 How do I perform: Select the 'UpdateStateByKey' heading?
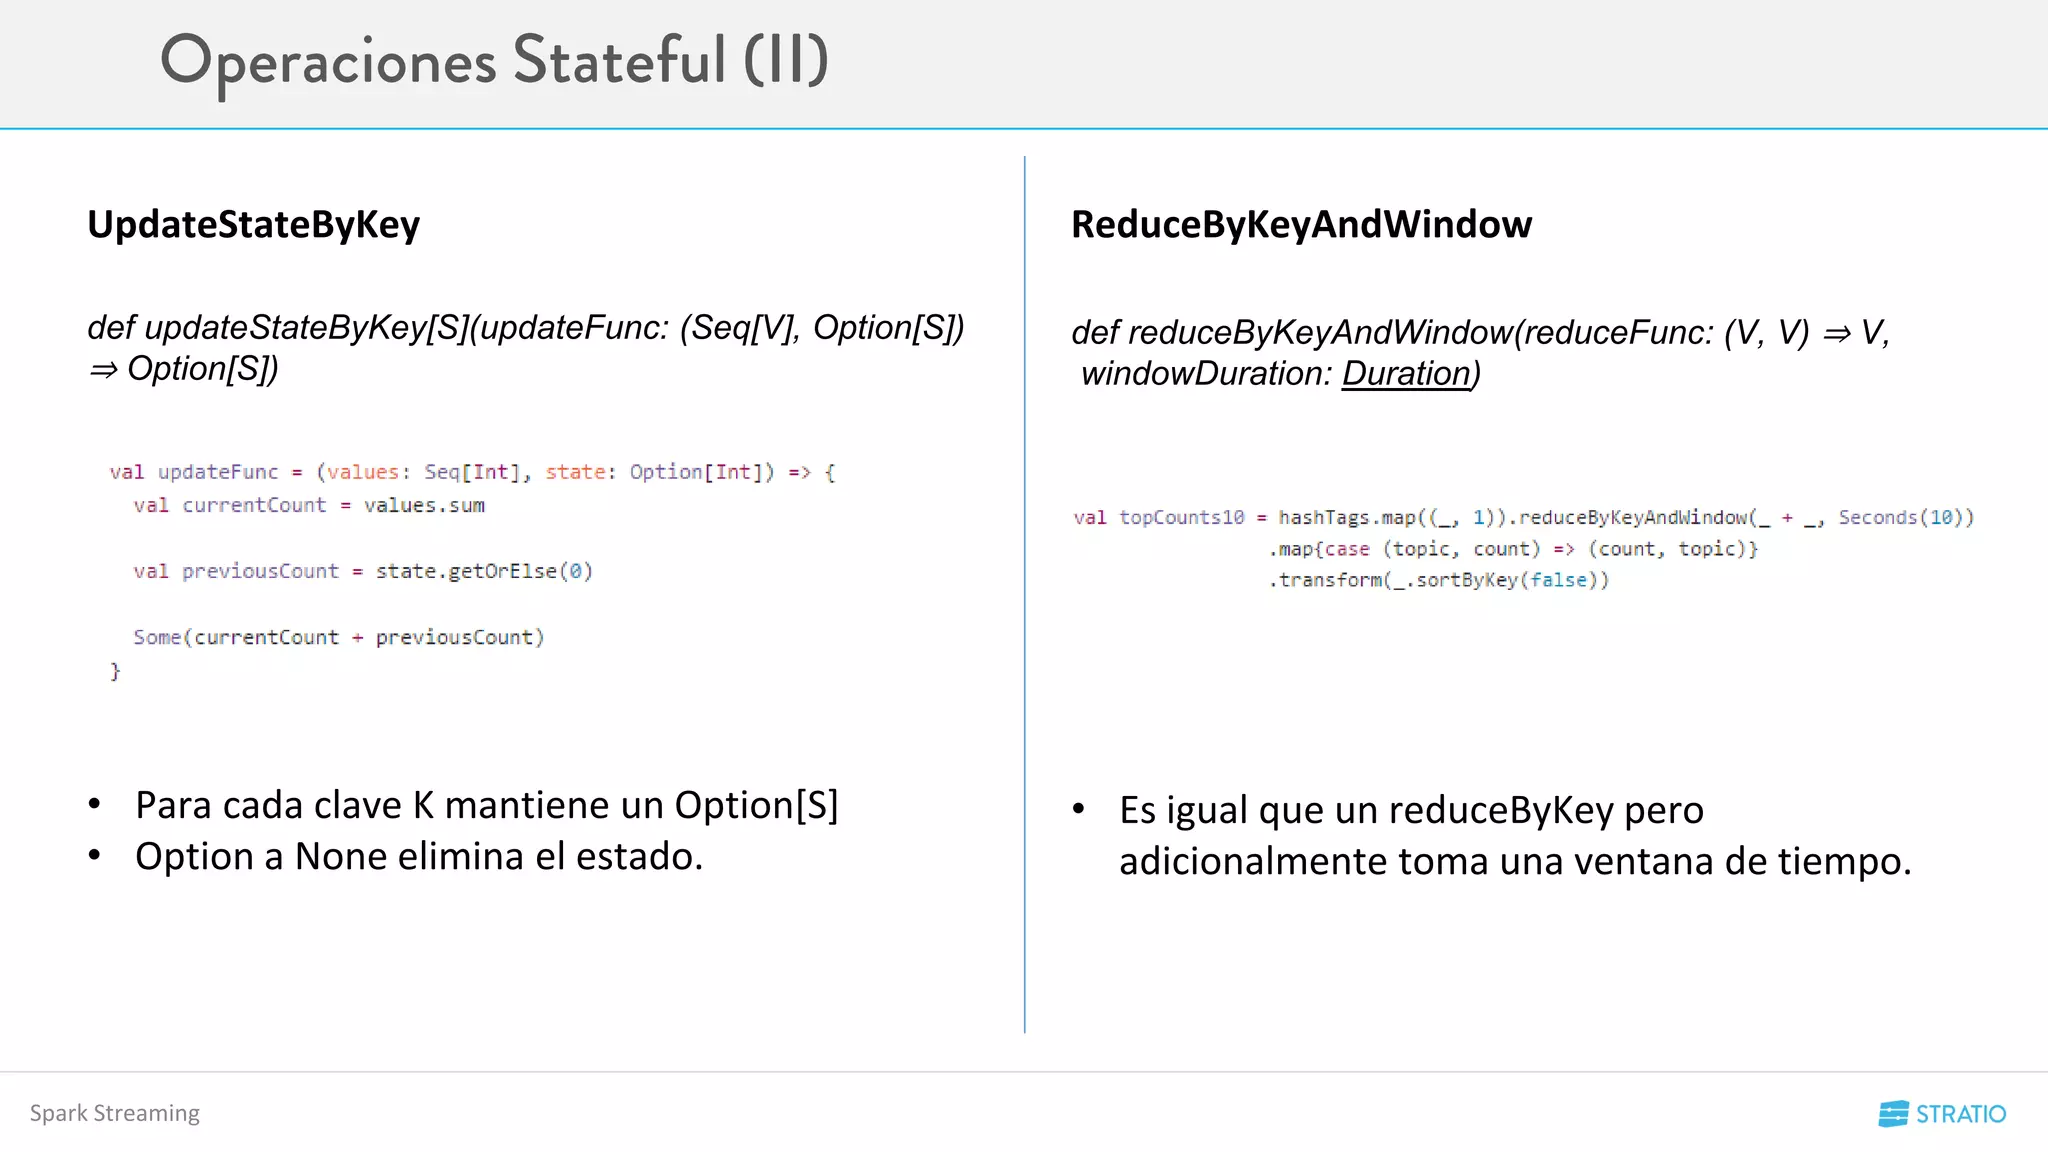[x=254, y=225]
